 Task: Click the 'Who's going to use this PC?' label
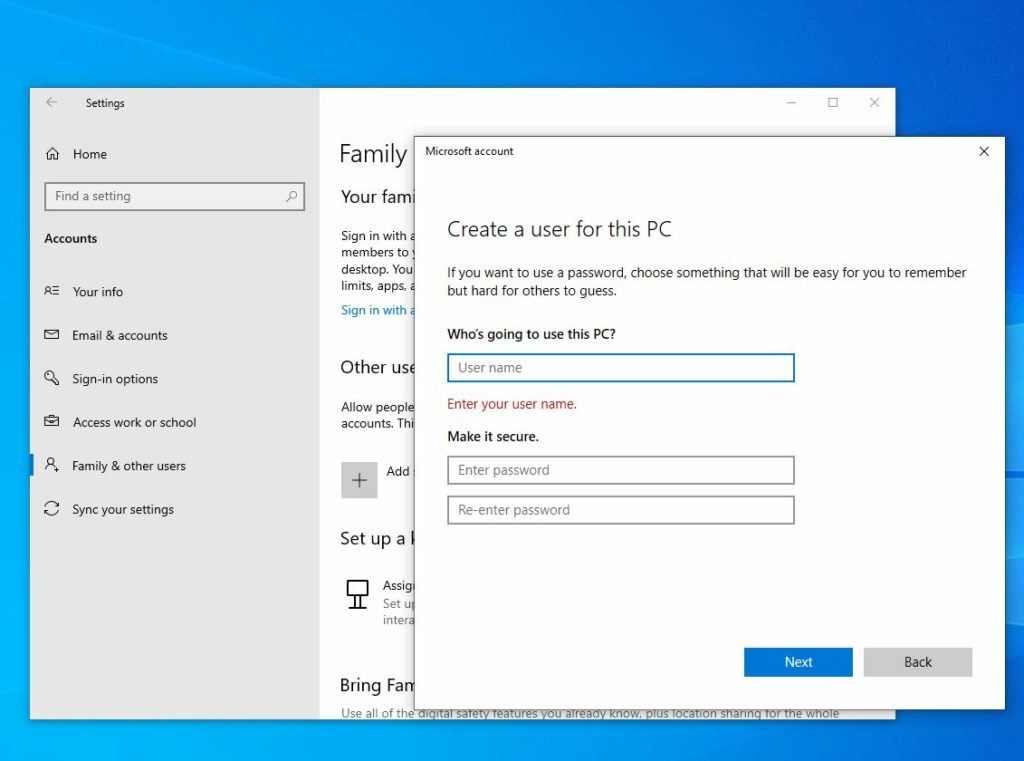[x=531, y=334]
